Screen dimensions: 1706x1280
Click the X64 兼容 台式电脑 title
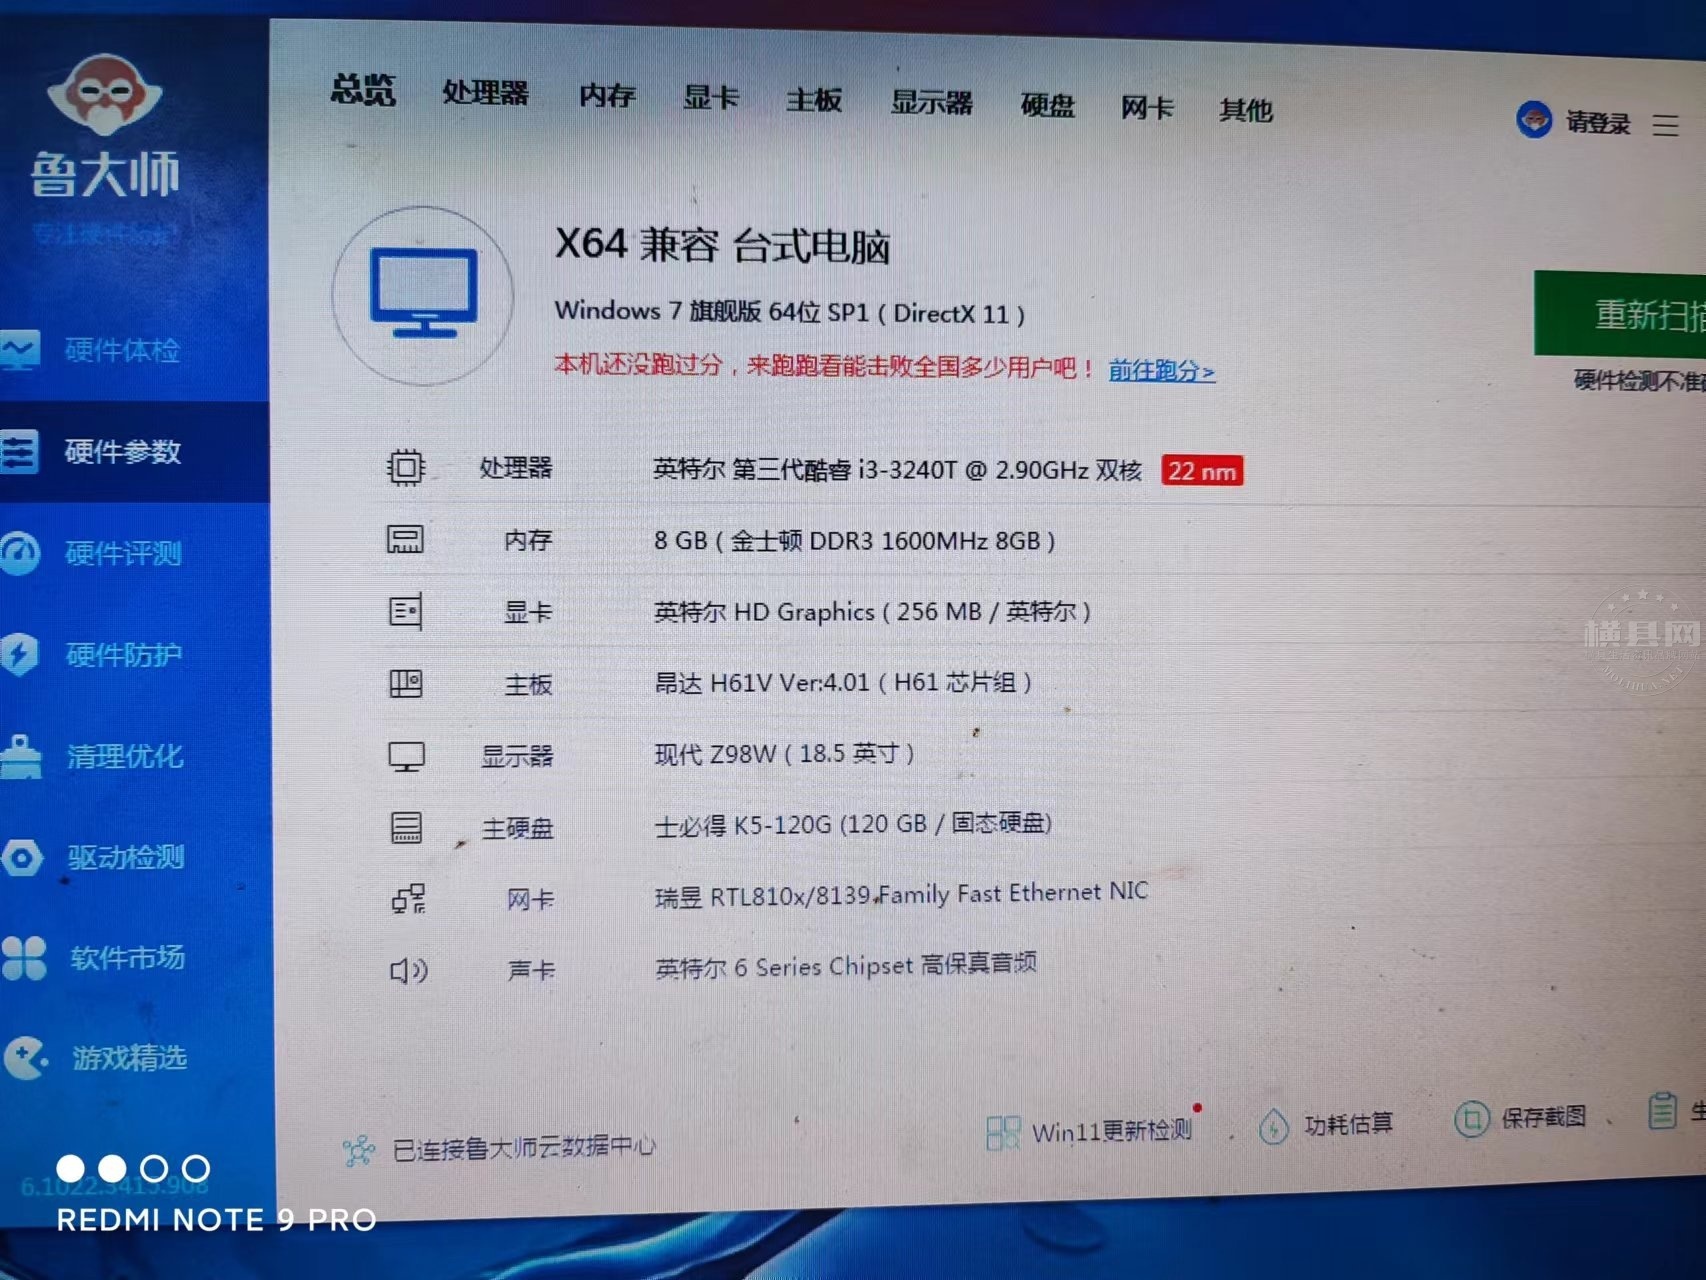point(722,244)
